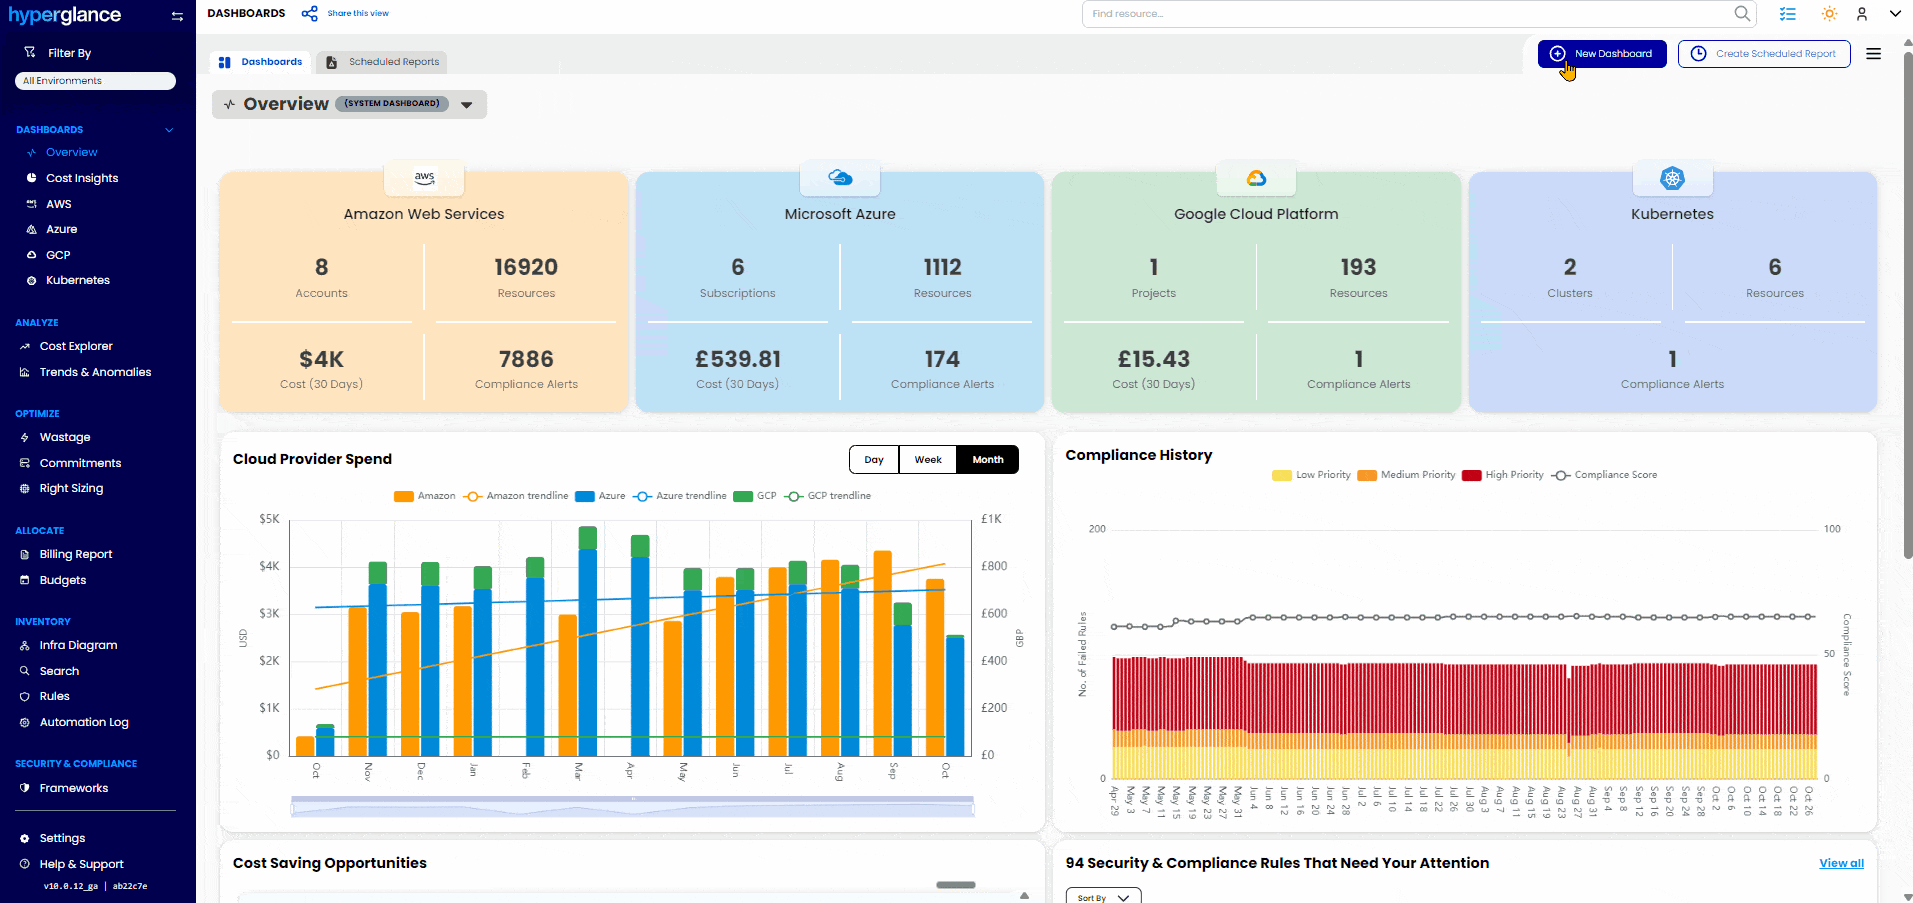Screen dimensions: 1913x903
Task: Click the Google Cloud Platform logo icon
Action: [1256, 178]
